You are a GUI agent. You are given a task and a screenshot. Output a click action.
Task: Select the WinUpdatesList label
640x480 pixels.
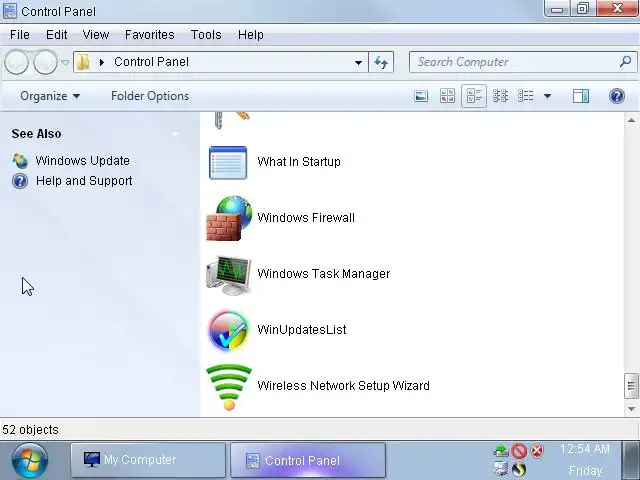[x=302, y=330]
